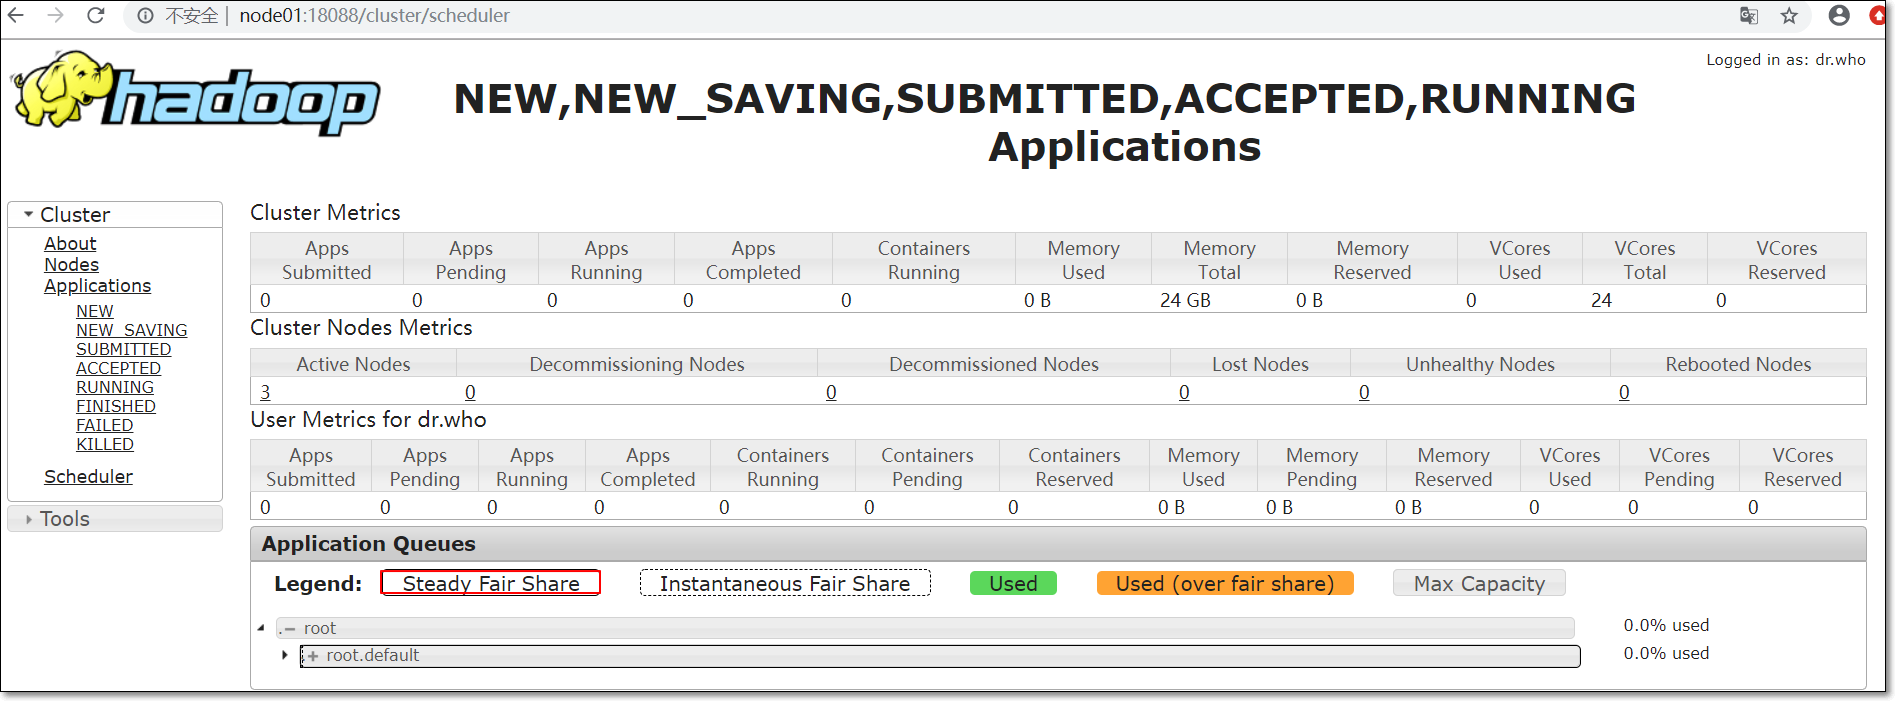Collapse the Cluster sidebar section

(29, 214)
